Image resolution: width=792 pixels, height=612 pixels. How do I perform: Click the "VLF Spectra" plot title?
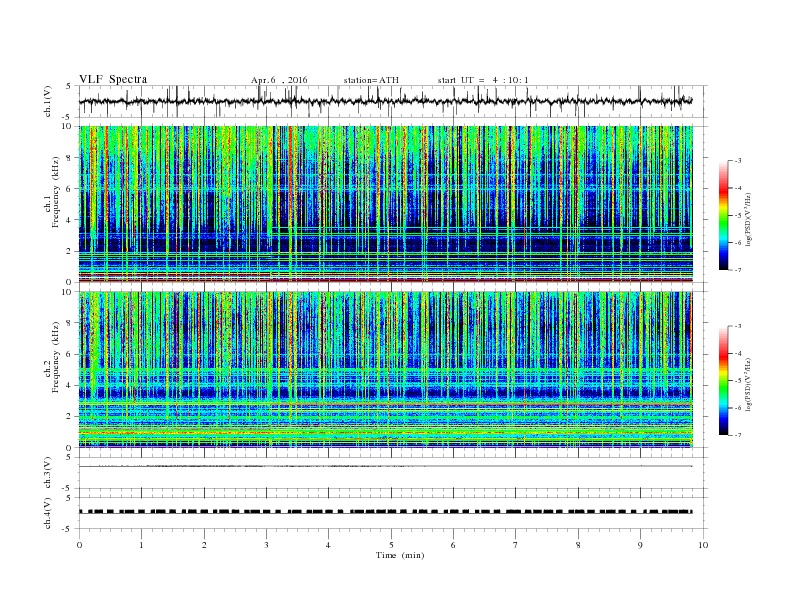click(113, 79)
